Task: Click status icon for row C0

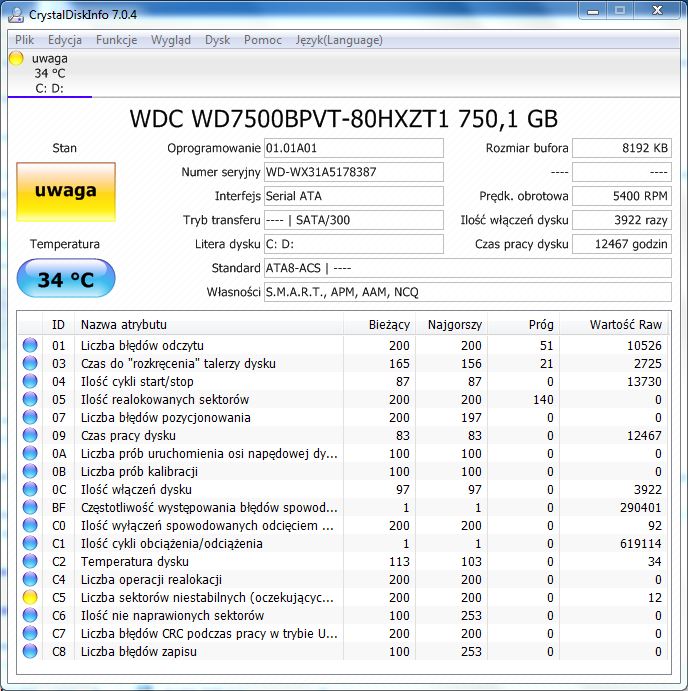Action: [30, 525]
